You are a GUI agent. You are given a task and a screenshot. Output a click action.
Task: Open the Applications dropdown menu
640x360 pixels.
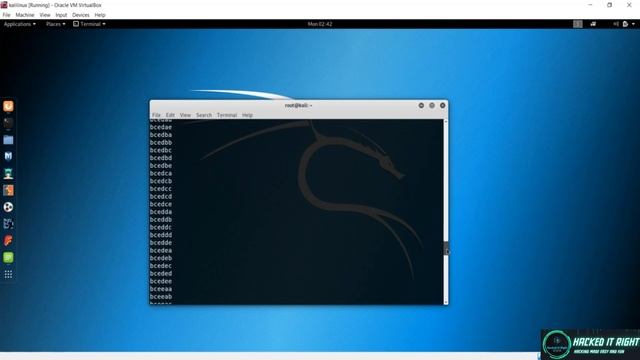click(x=20, y=24)
